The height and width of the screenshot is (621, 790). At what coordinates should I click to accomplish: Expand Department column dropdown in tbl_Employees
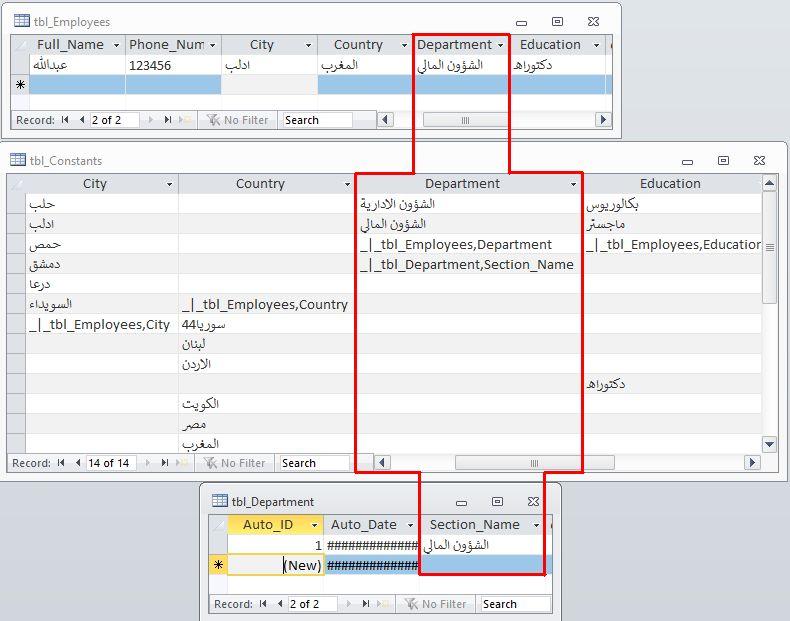[500, 45]
